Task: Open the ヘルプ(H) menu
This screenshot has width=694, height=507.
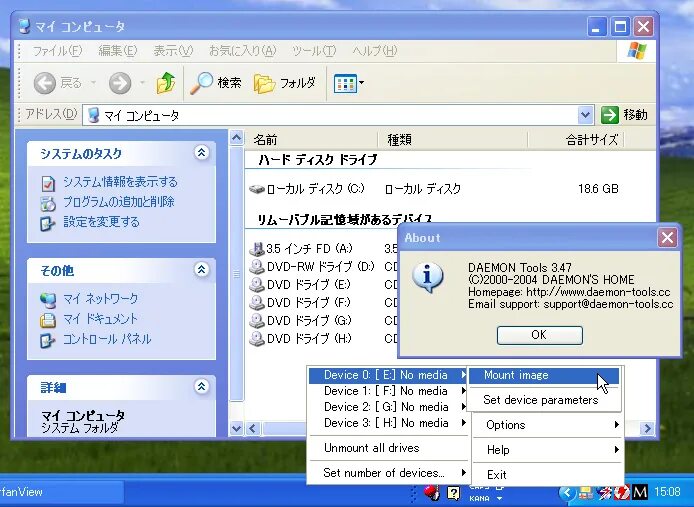Action: [375, 51]
